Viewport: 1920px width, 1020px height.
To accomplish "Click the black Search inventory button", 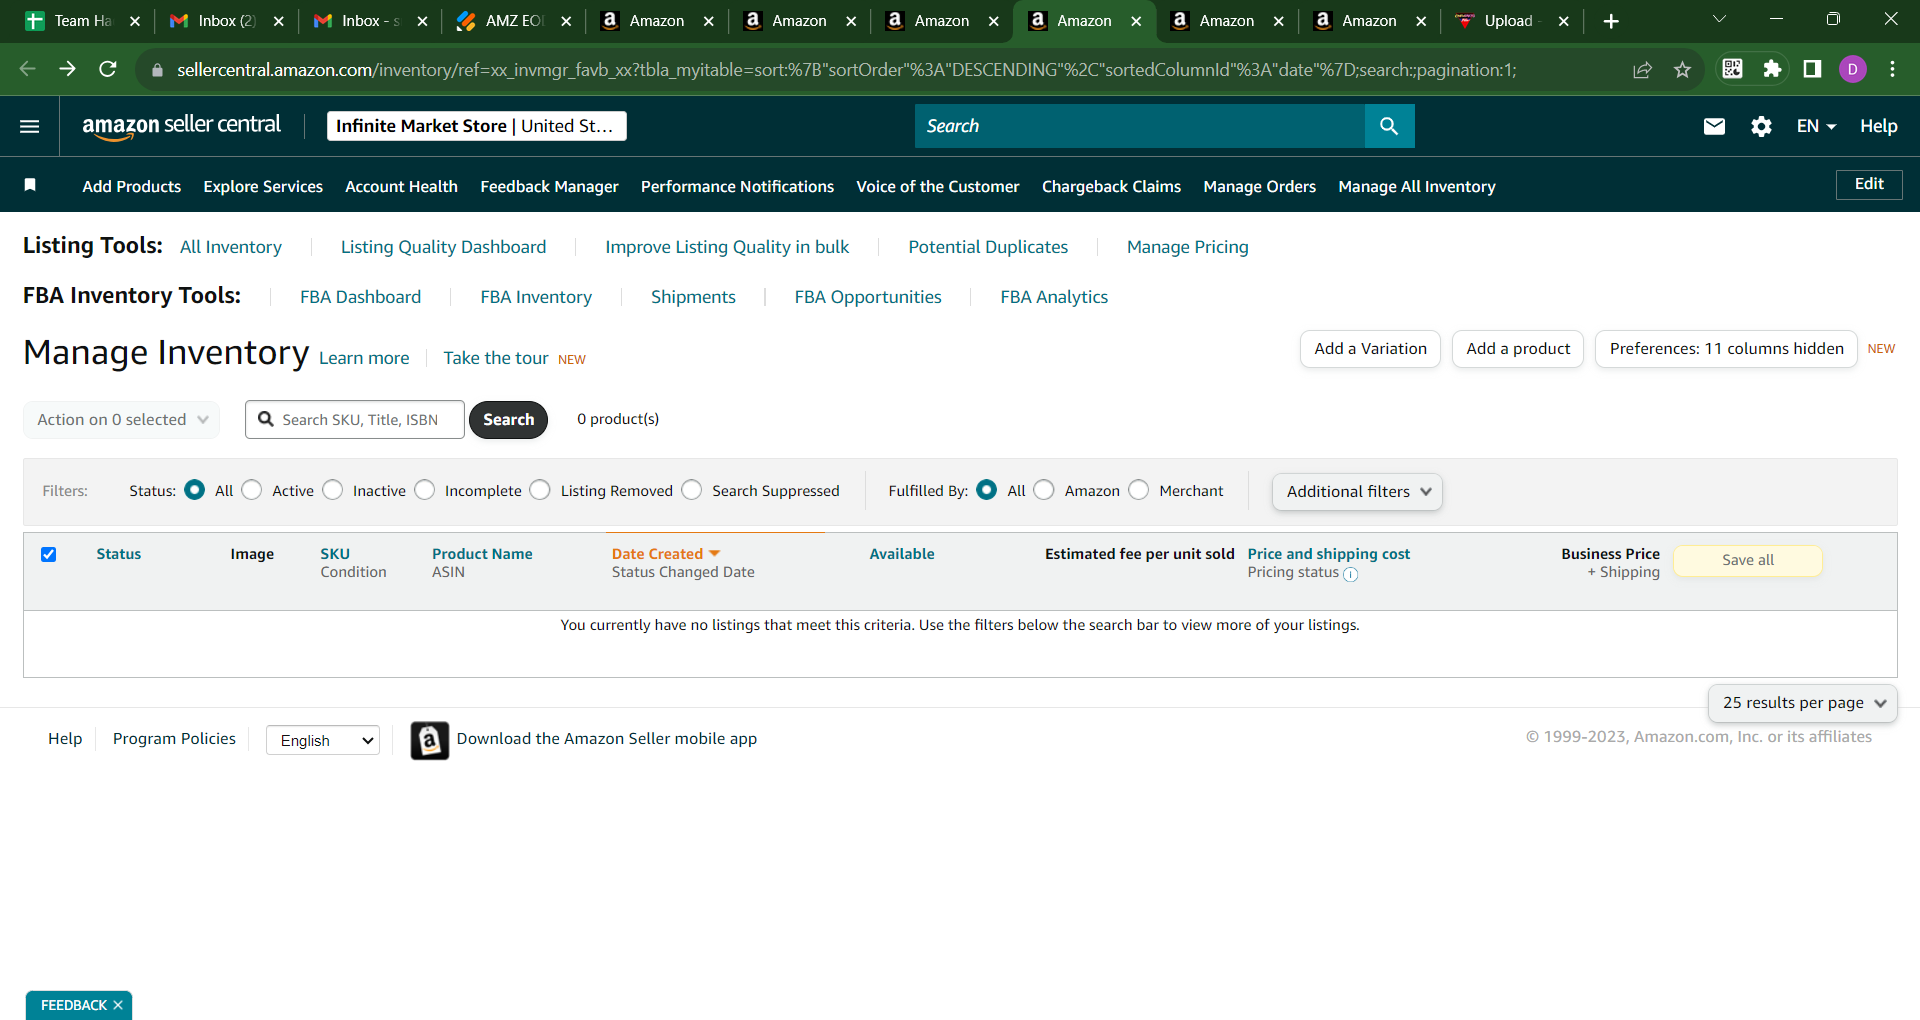I will pos(508,420).
